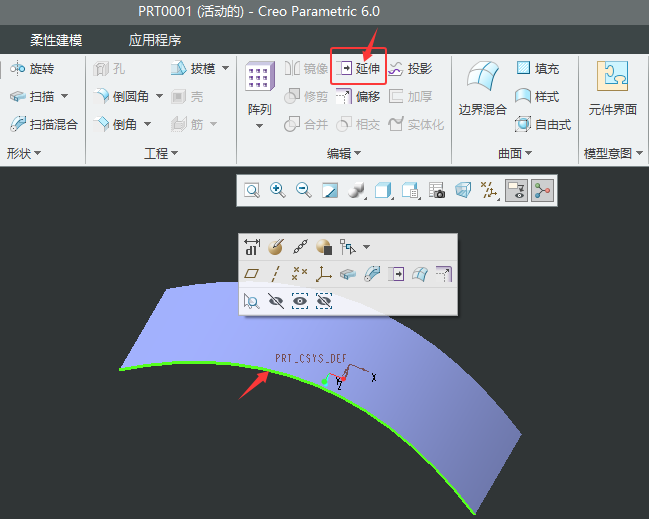Open the saved orientations cube icon

(x=410, y=191)
